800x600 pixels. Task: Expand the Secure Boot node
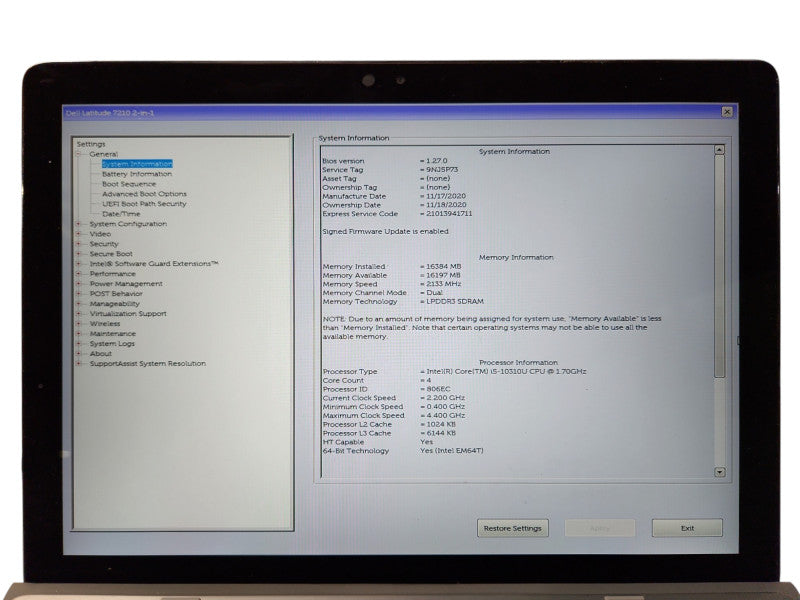[x=79, y=254]
